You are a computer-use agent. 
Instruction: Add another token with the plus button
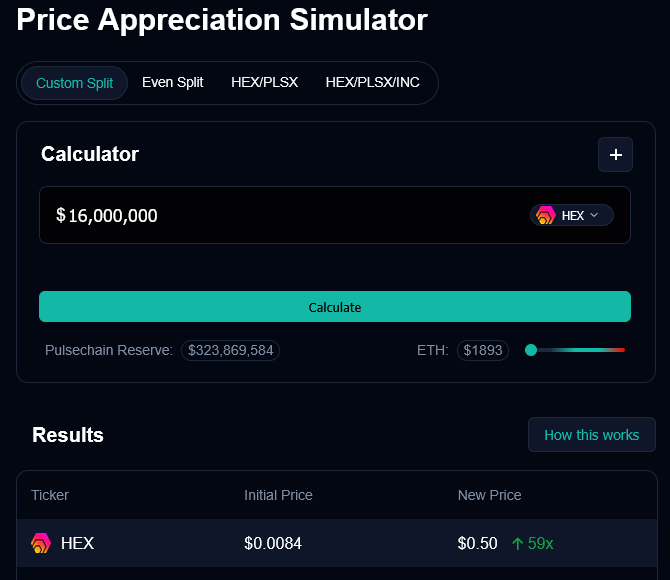(x=615, y=154)
